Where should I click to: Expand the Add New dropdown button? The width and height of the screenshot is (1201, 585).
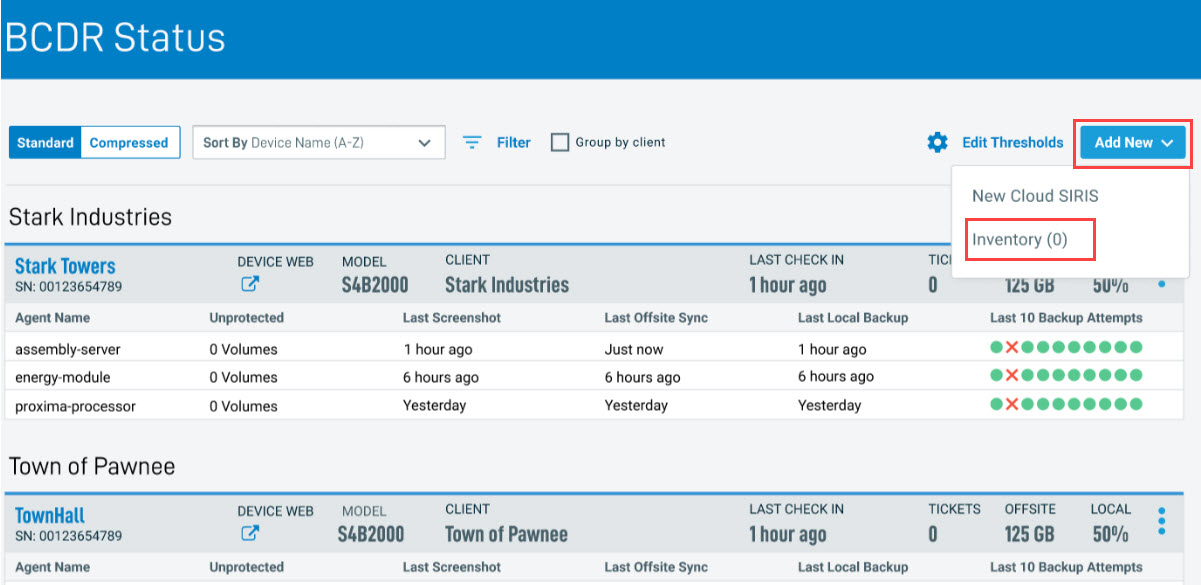click(1133, 142)
